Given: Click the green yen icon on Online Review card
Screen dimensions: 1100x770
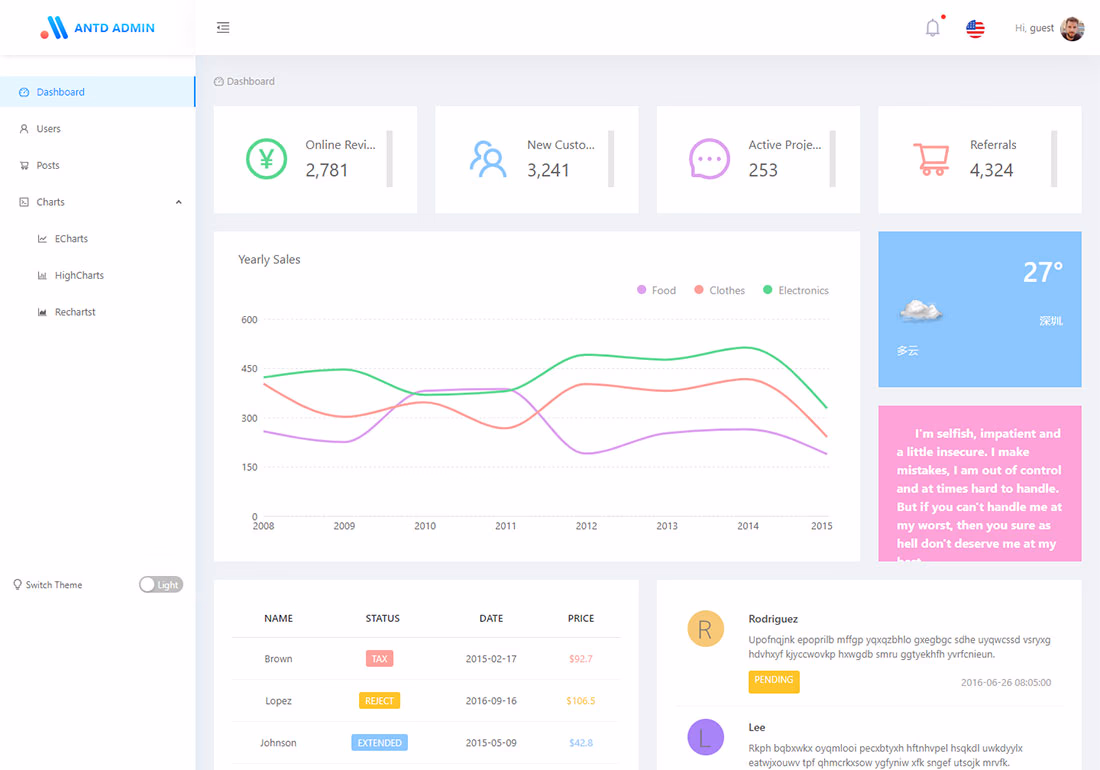Looking at the screenshot, I should (x=267, y=159).
